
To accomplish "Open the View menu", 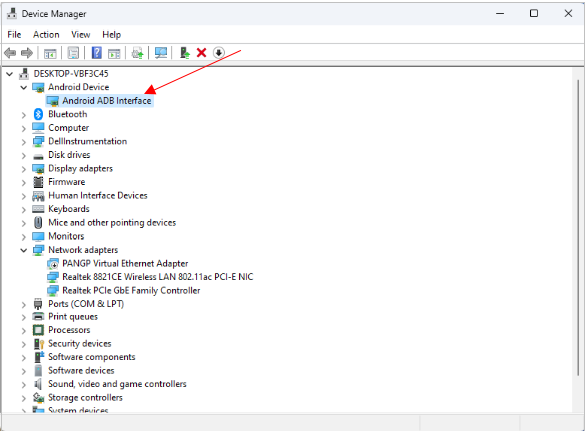I will click(x=80, y=34).
